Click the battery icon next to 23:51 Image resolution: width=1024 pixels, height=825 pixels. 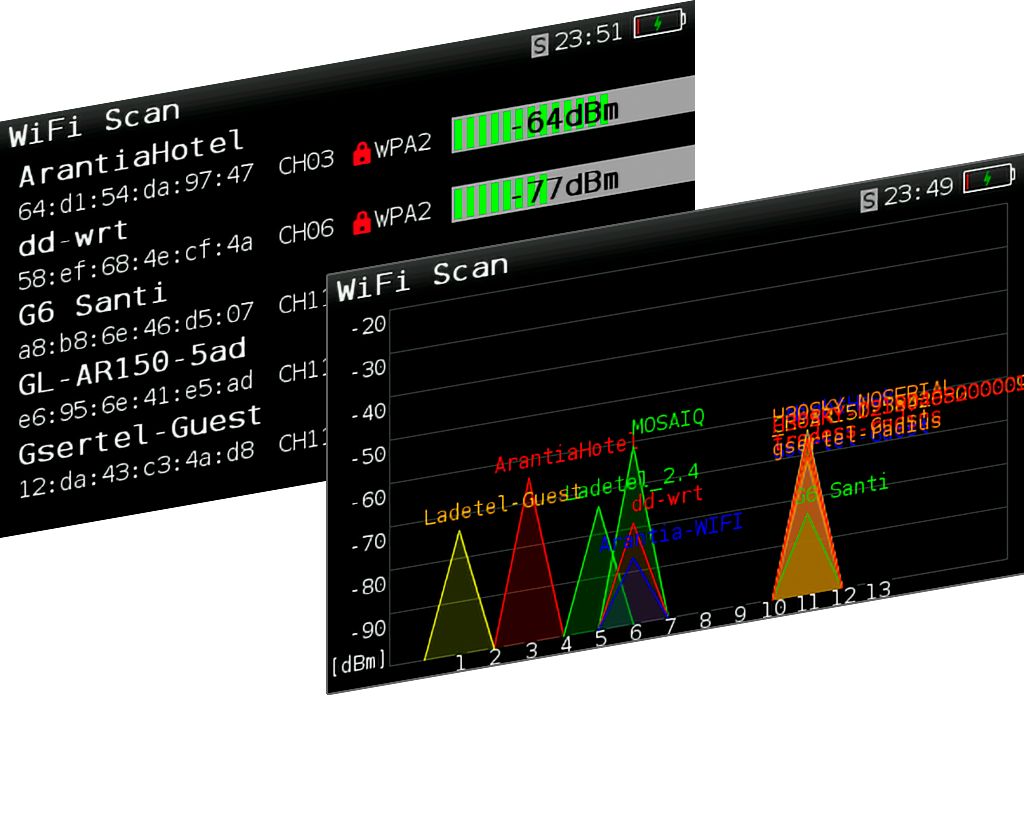660,22
